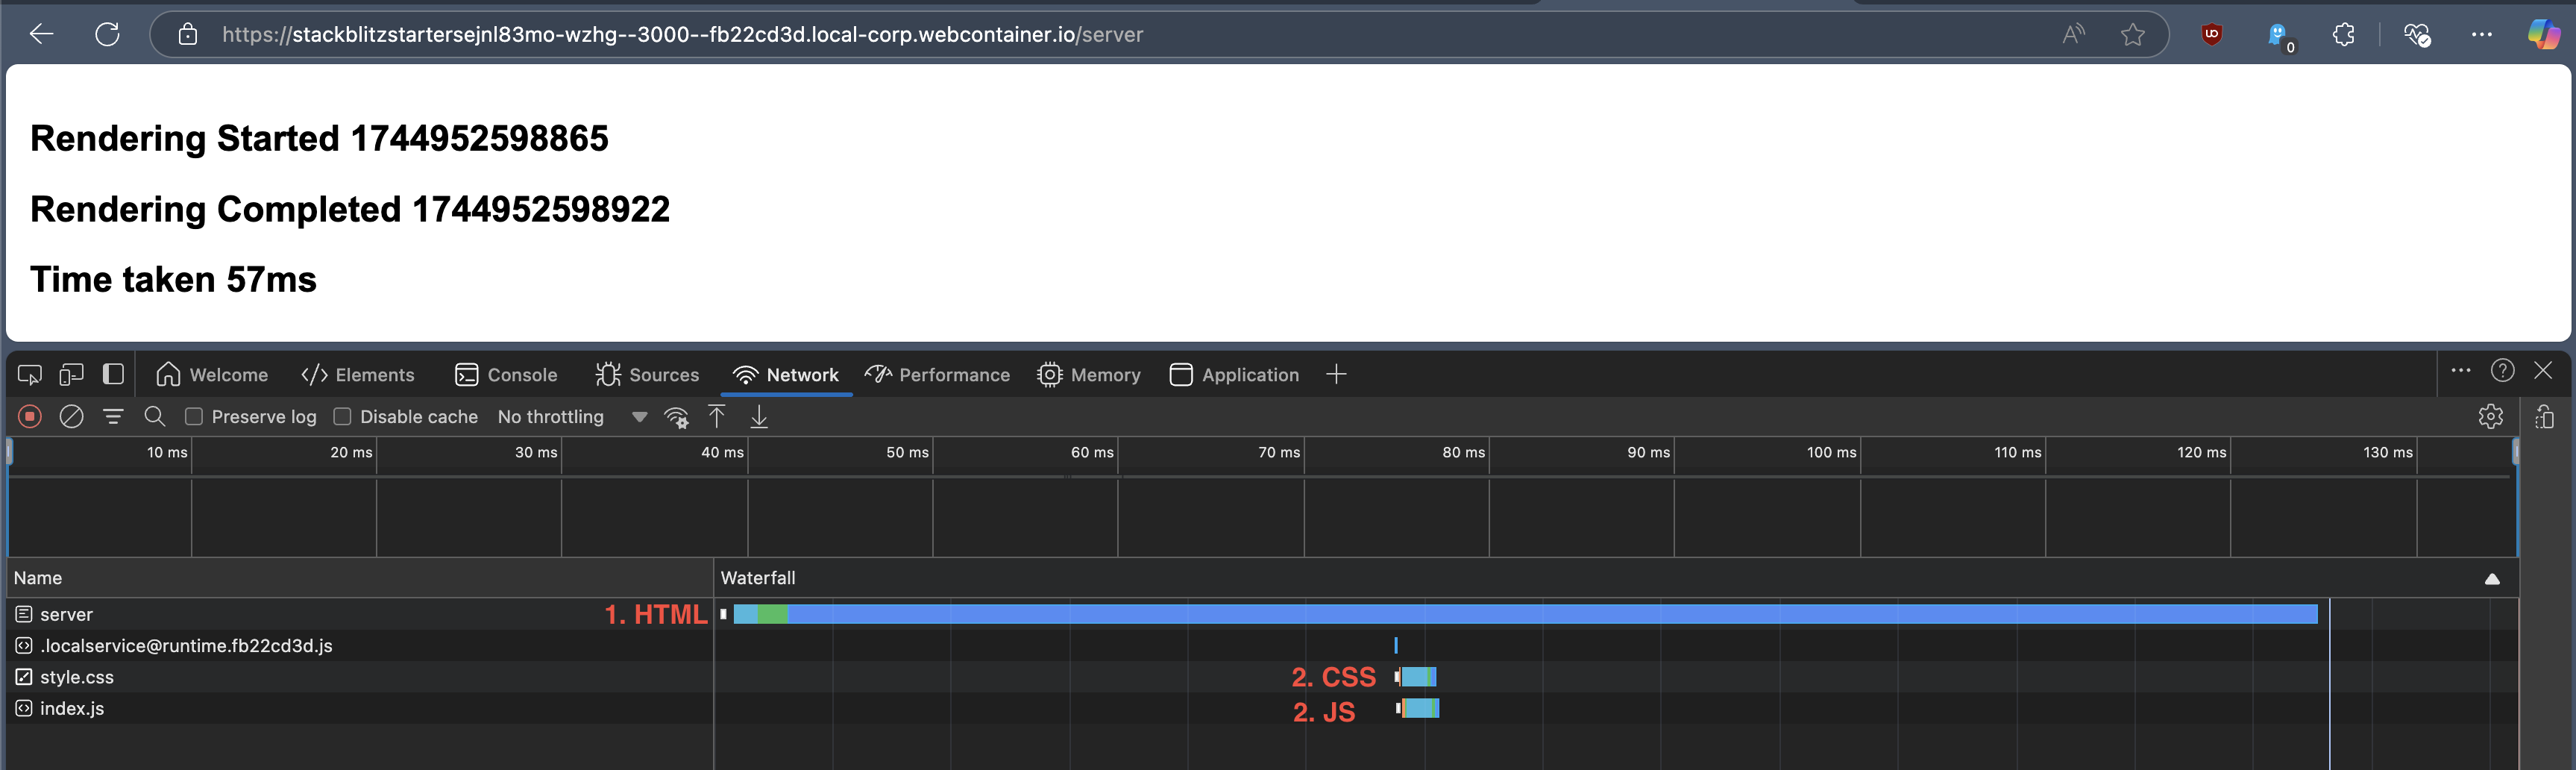Open Customize and control DevTools menu

click(2461, 371)
